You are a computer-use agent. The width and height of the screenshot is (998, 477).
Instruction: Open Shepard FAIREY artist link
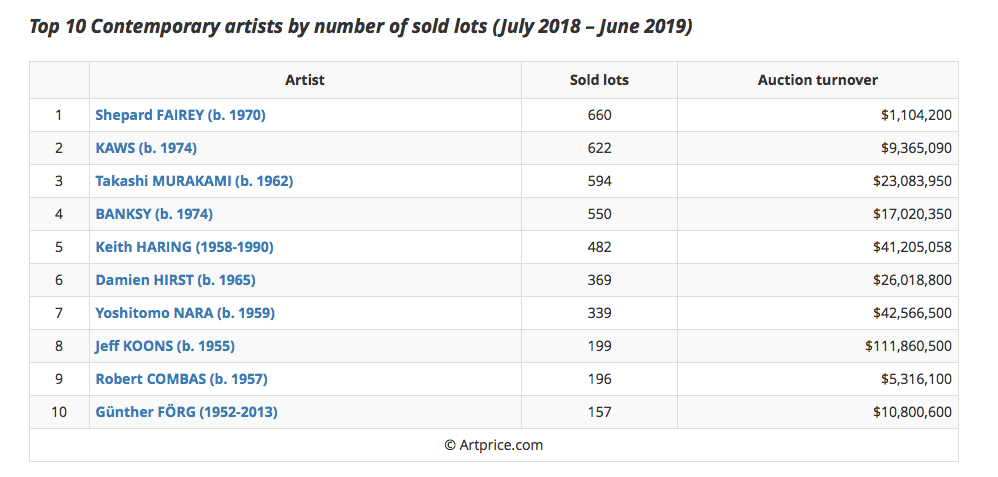pos(180,115)
